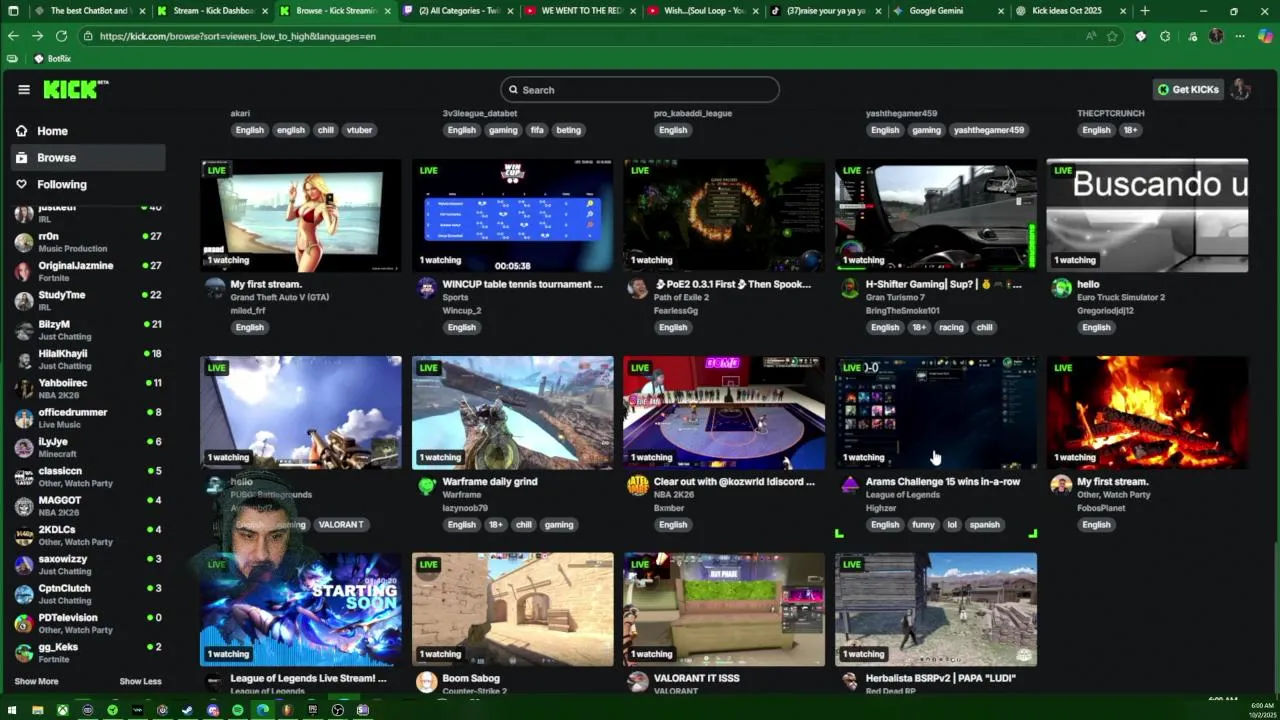
Task: Open PDTelevision channel in sidebar
Action: pyautogui.click(x=88, y=623)
